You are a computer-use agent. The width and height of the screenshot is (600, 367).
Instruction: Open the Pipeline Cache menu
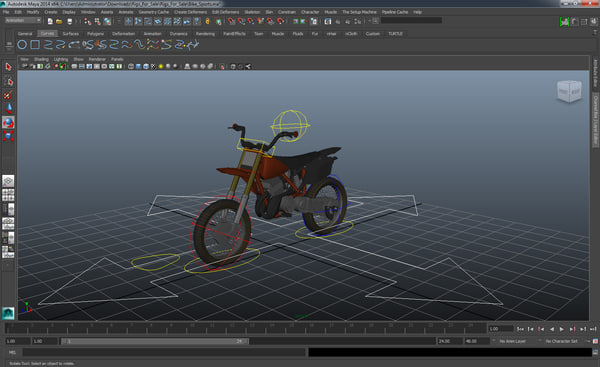pos(395,12)
